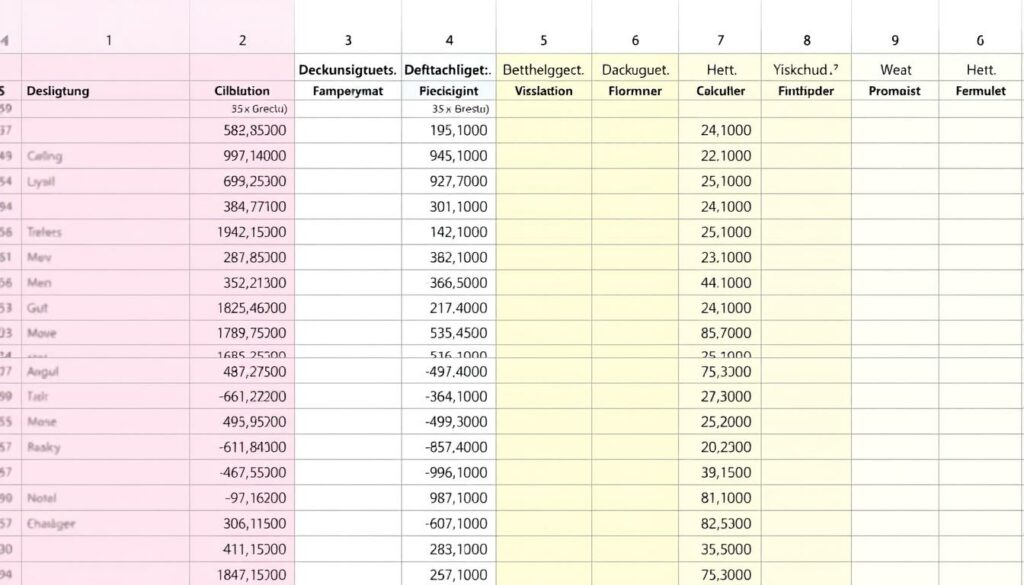Image resolution: width=1024 pixels, height=585 pixels.
Task: Pick the Calculler cell 22.1000
Action: pos(720,156)
